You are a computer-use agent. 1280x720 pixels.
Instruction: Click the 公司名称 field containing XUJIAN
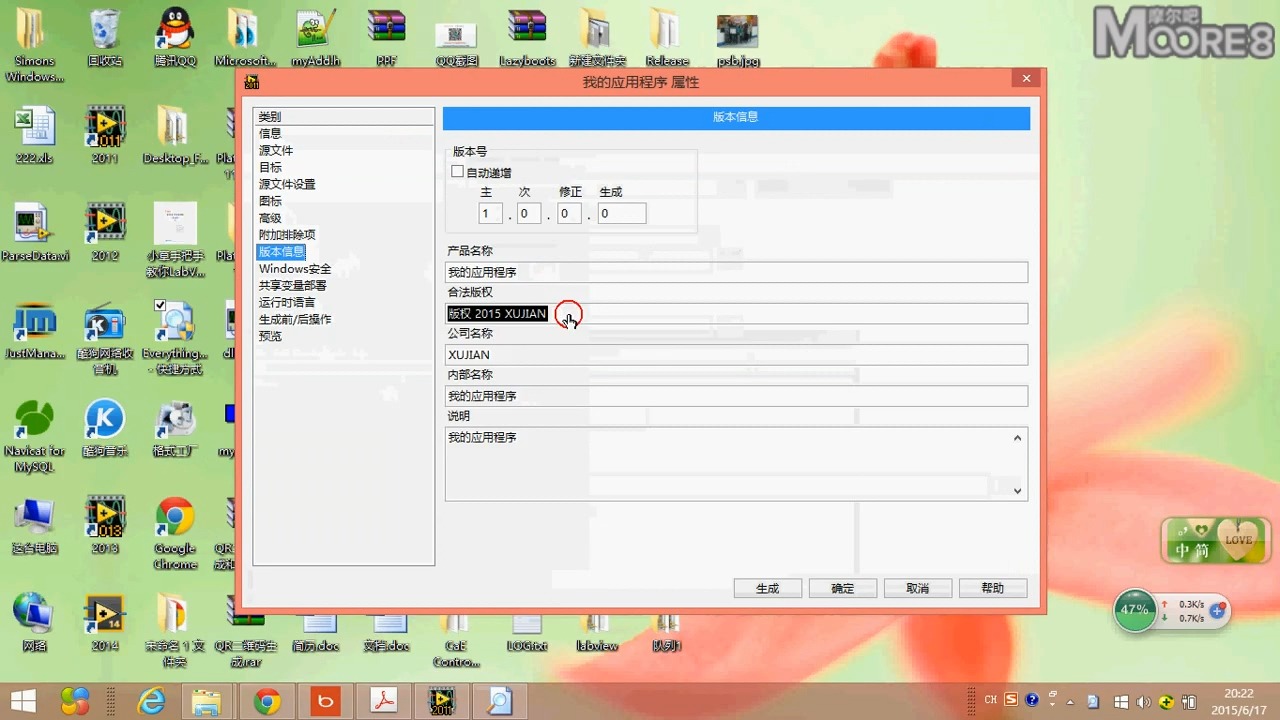tap(736, 354)
